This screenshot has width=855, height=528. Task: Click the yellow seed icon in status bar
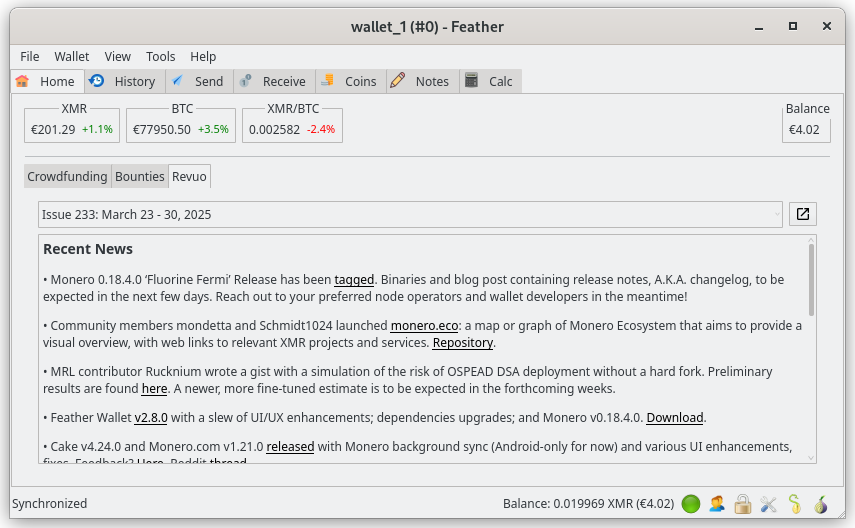click(794, 503)
